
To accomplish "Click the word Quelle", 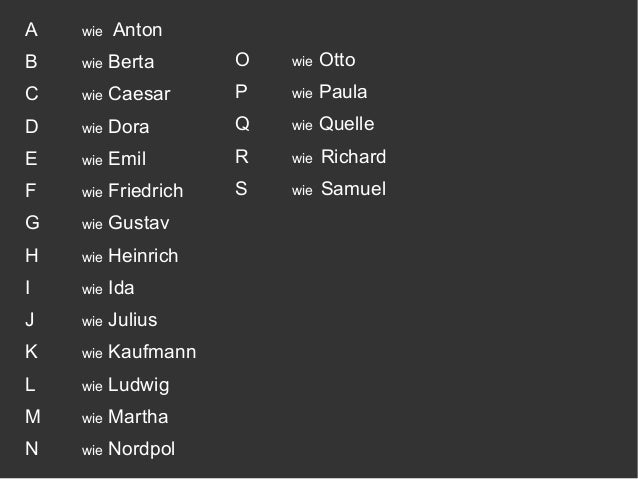I will [346, 125].
